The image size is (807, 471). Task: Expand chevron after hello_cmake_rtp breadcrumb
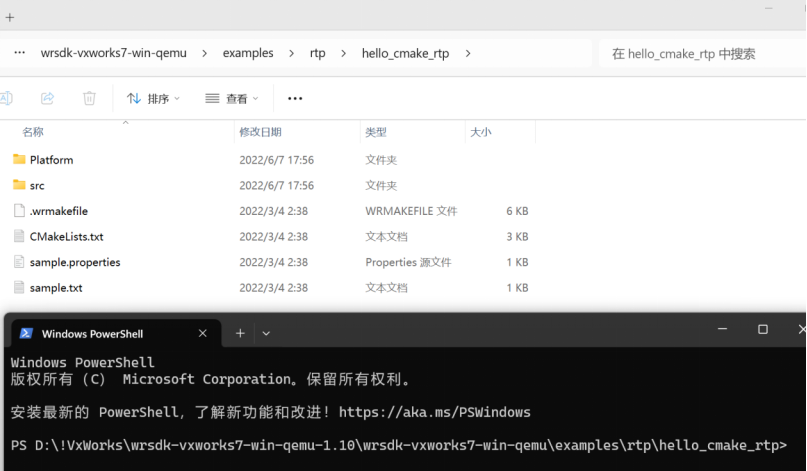coord(468,54)
